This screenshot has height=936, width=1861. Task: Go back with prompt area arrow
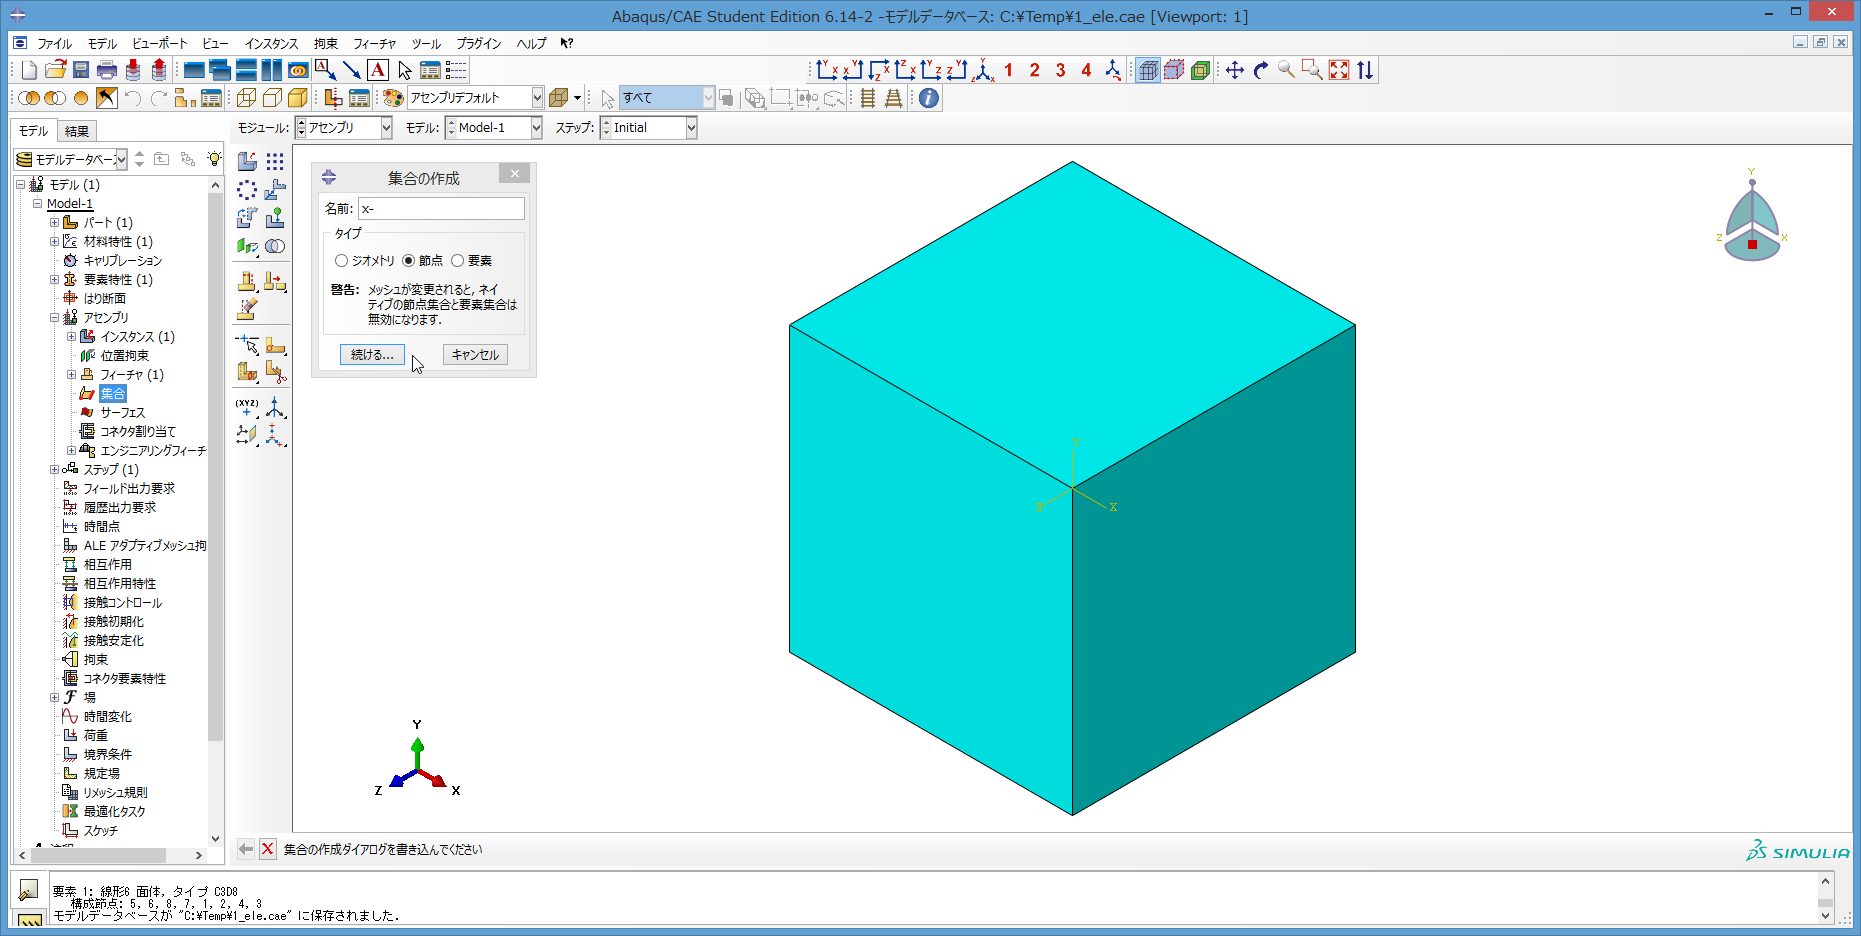(x=245, y=849)
